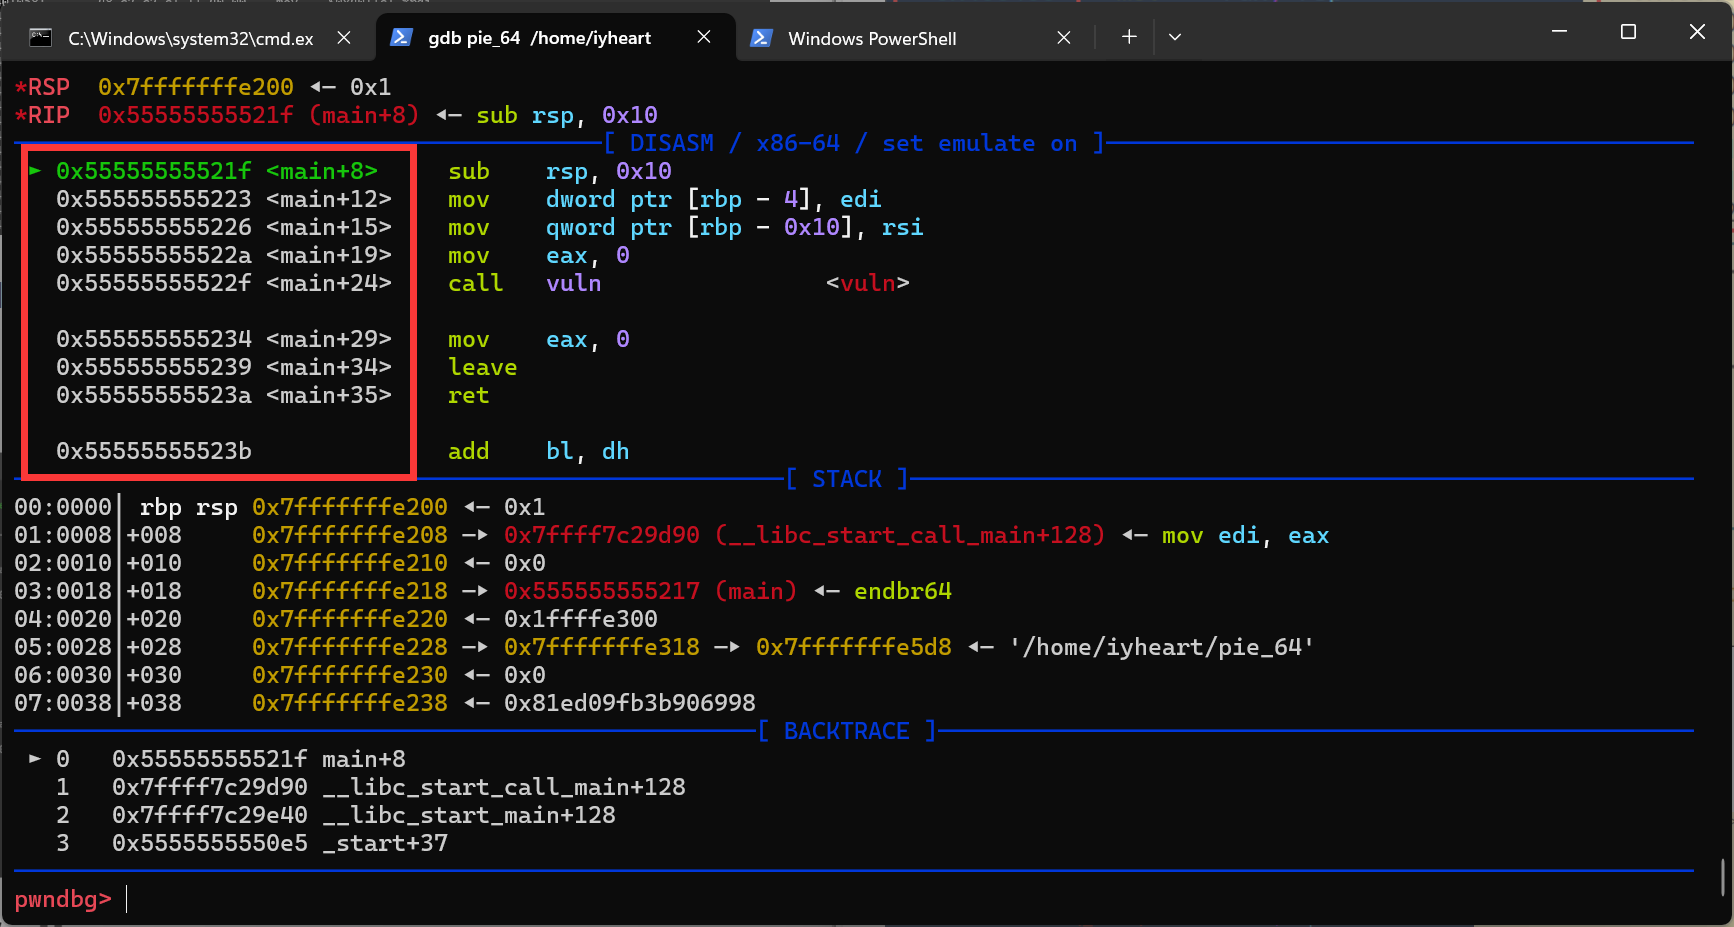Click the add bl, dh instruction
Screen dimensions: 1734x927
pos(539,451)
